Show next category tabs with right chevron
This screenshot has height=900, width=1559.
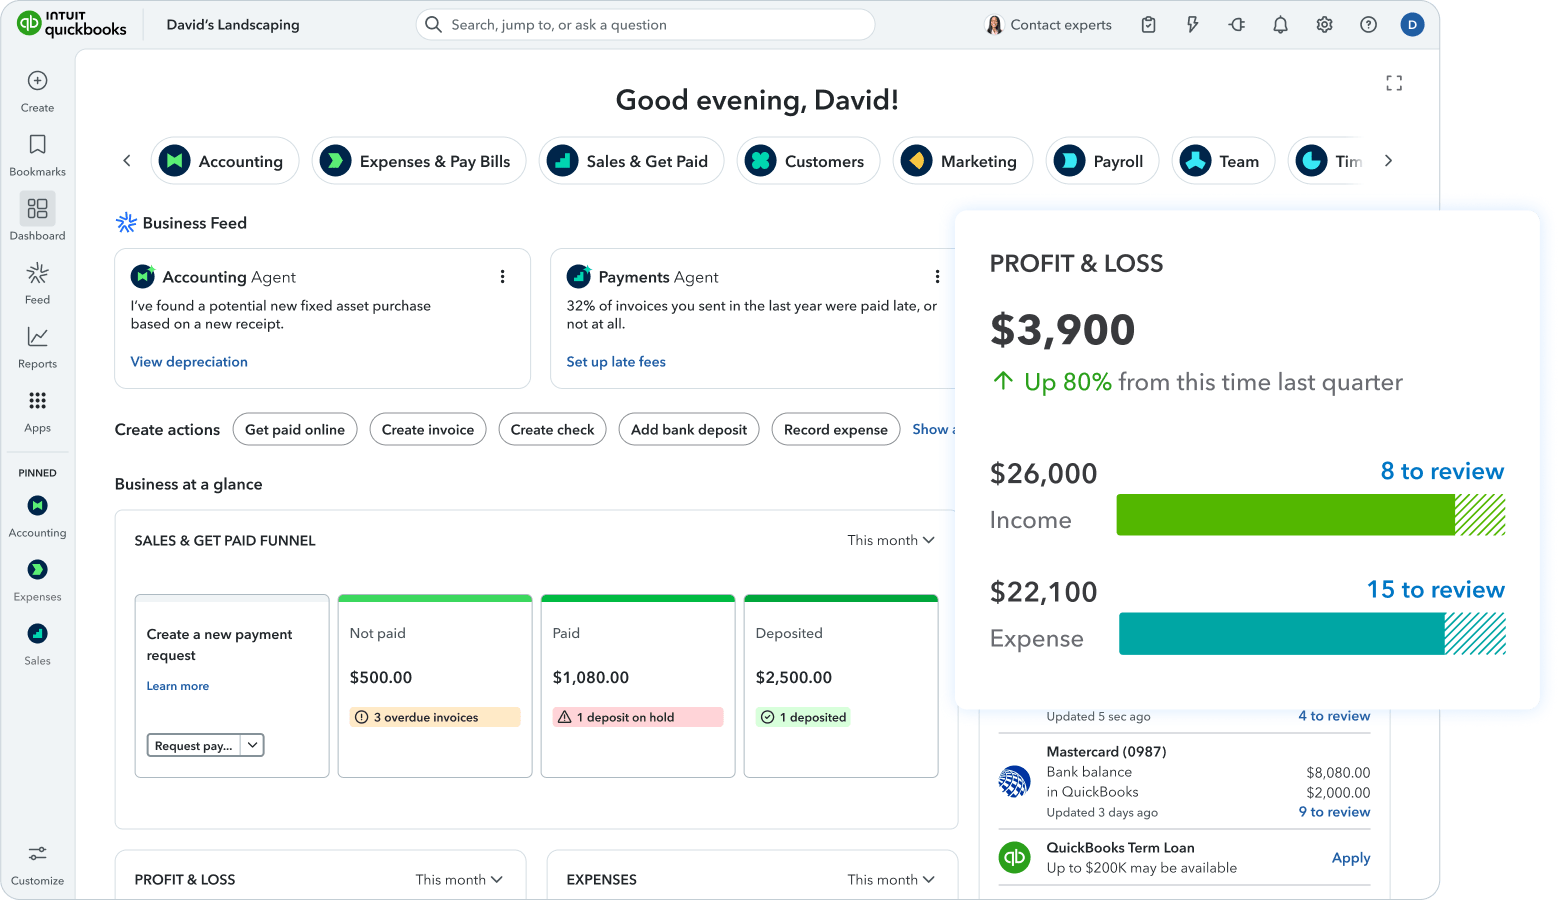1388,161
